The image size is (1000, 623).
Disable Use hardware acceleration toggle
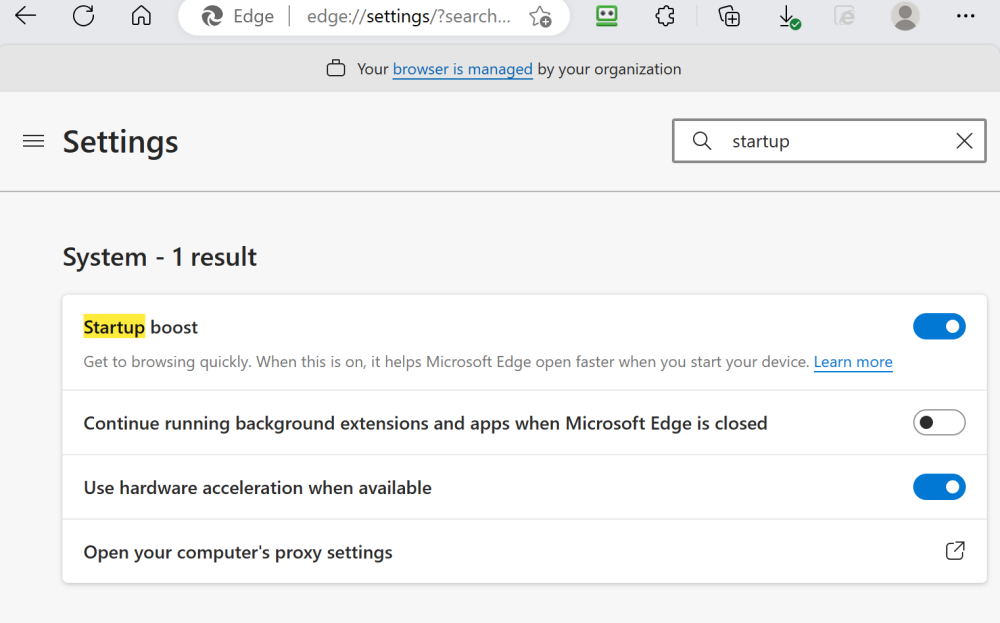point(939,487)
